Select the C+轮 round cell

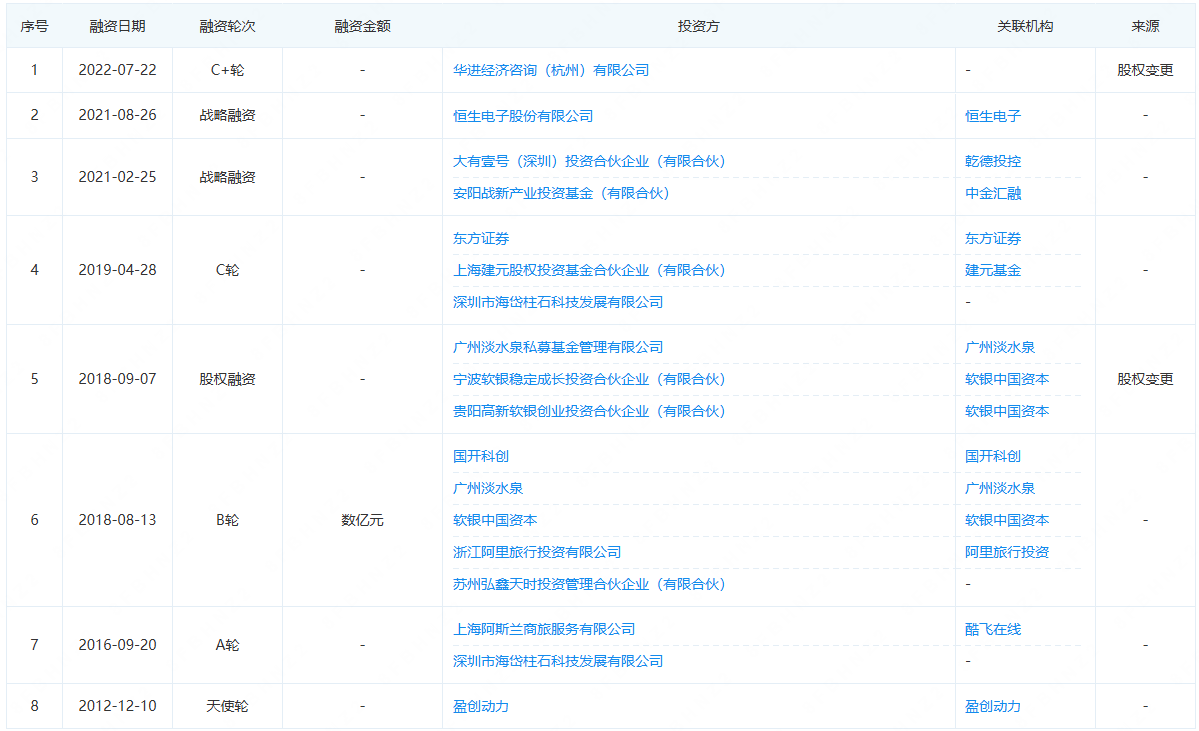[x=227, y=70]
